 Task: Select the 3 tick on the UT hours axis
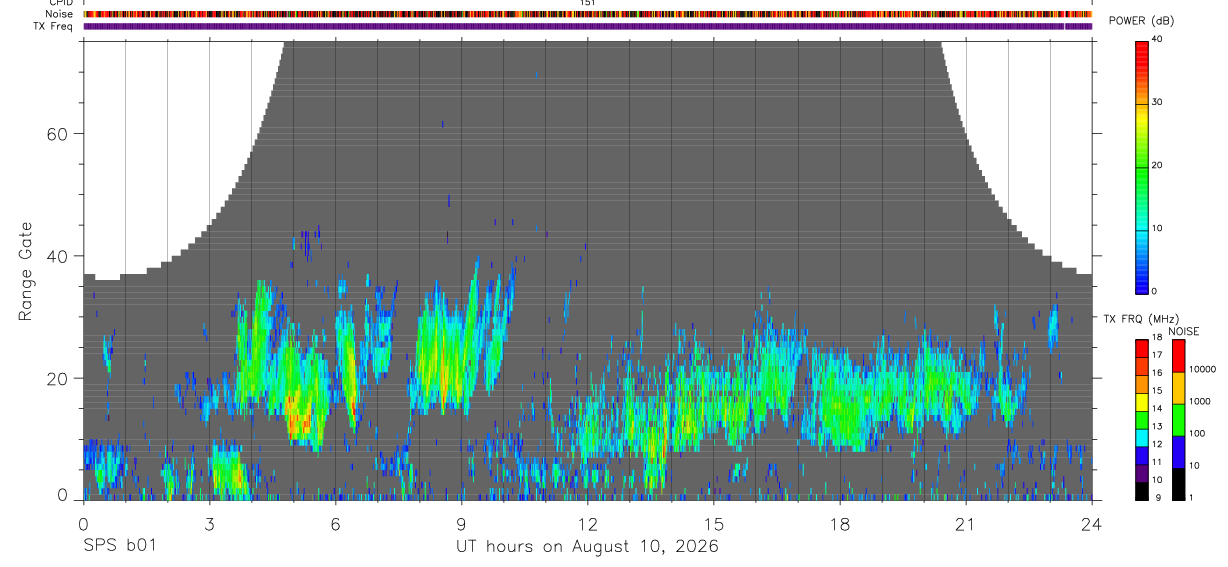pyautogui.click(x=209, y=524)
